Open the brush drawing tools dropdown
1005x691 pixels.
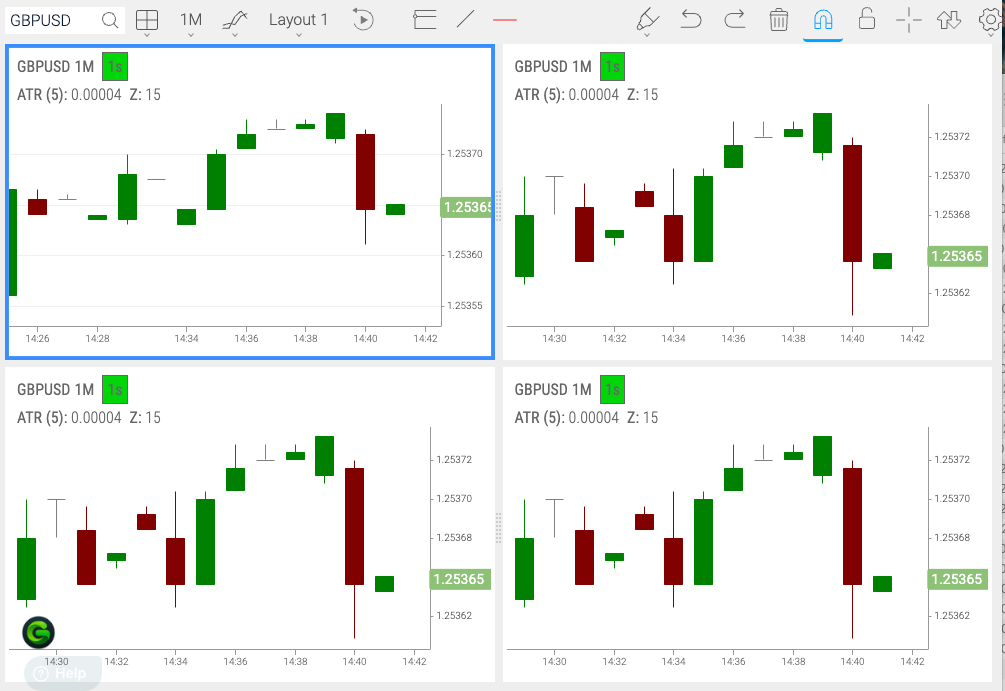click(x=647, y=21)
